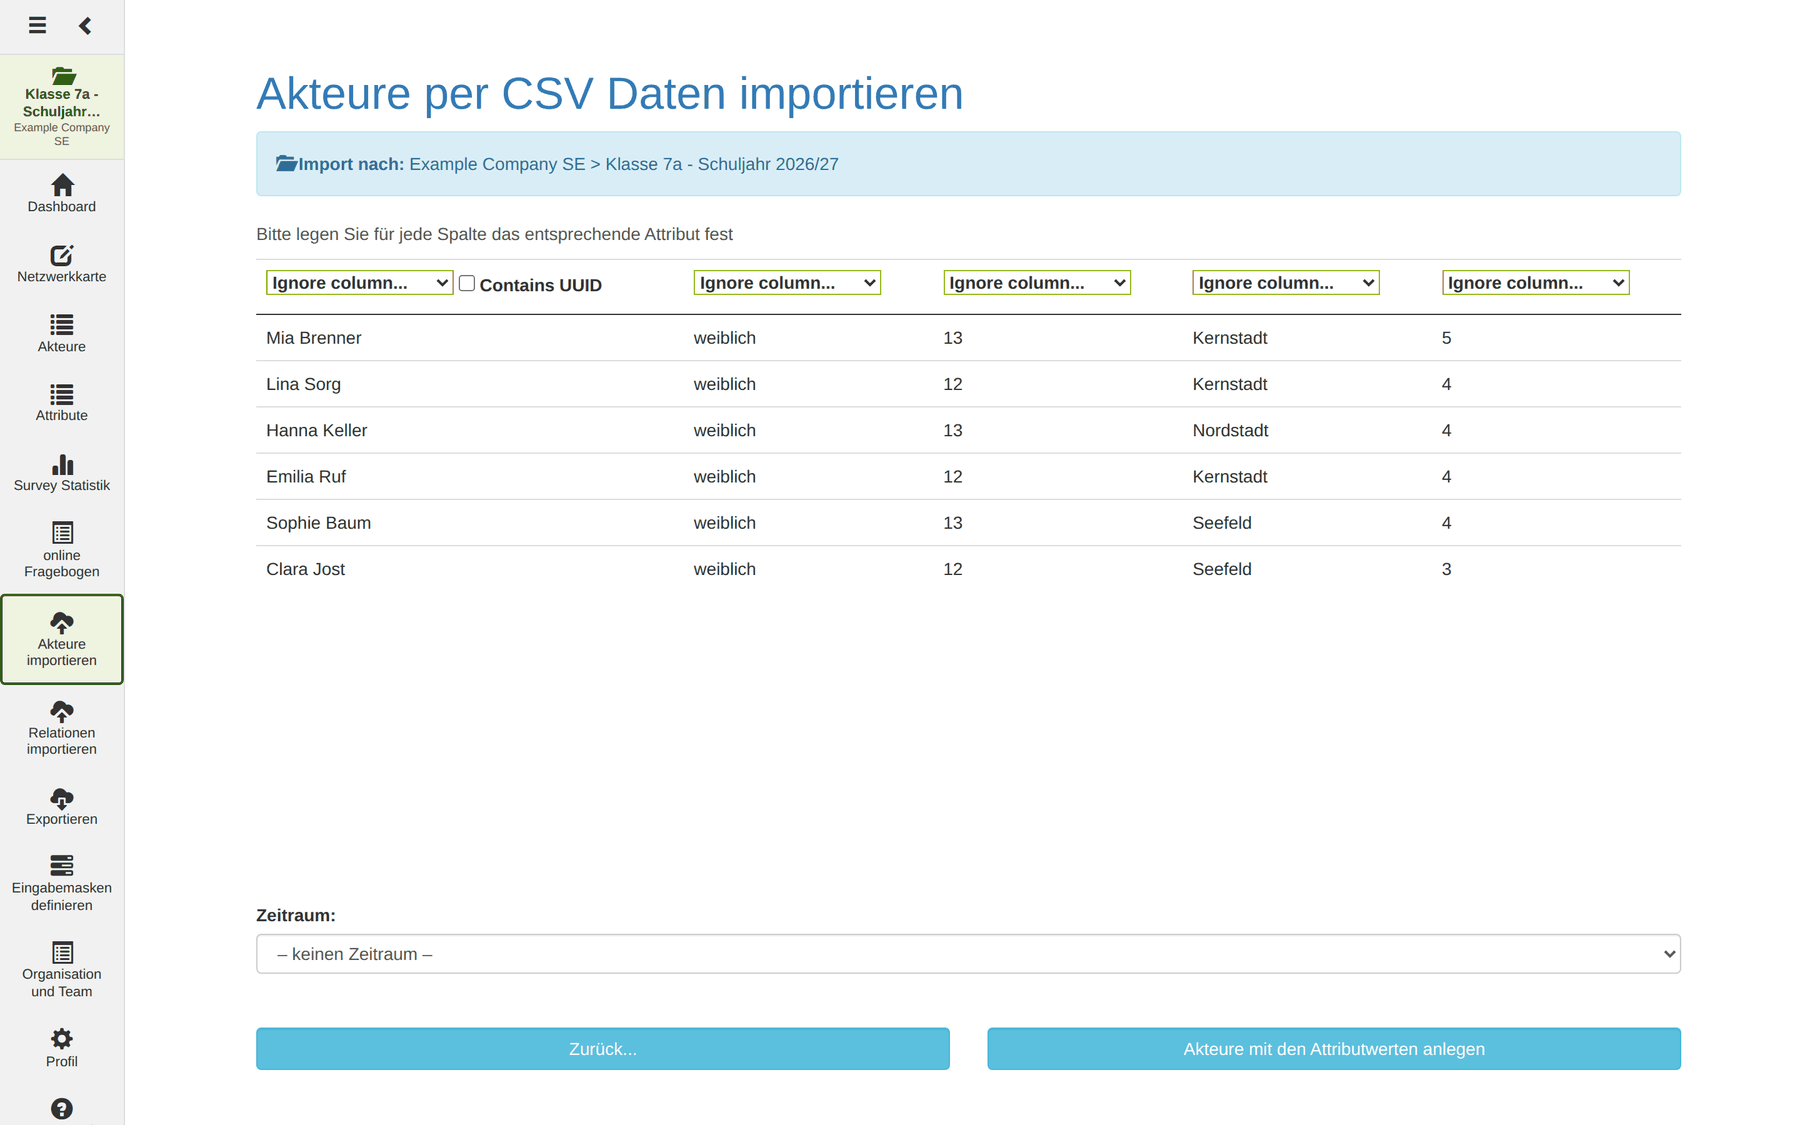Screen dimensions: 1800x1125
Task: Collapse sidebar with the left chevron
Action: pos(85,25)
